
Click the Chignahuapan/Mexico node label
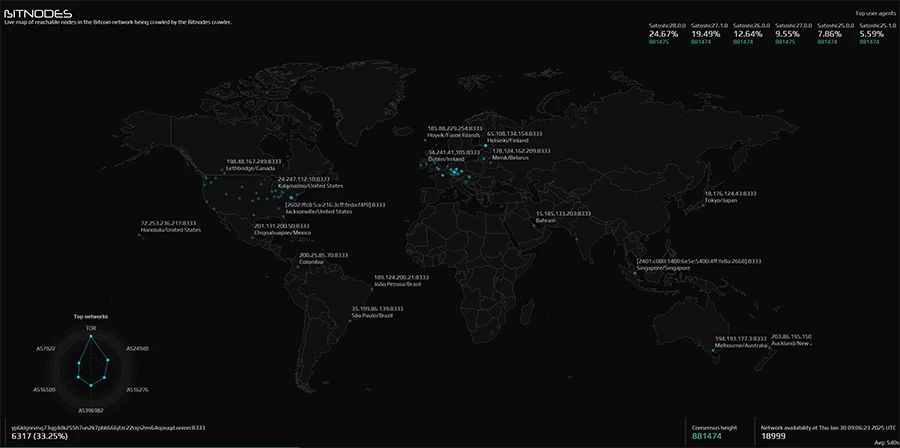point(282,233)
